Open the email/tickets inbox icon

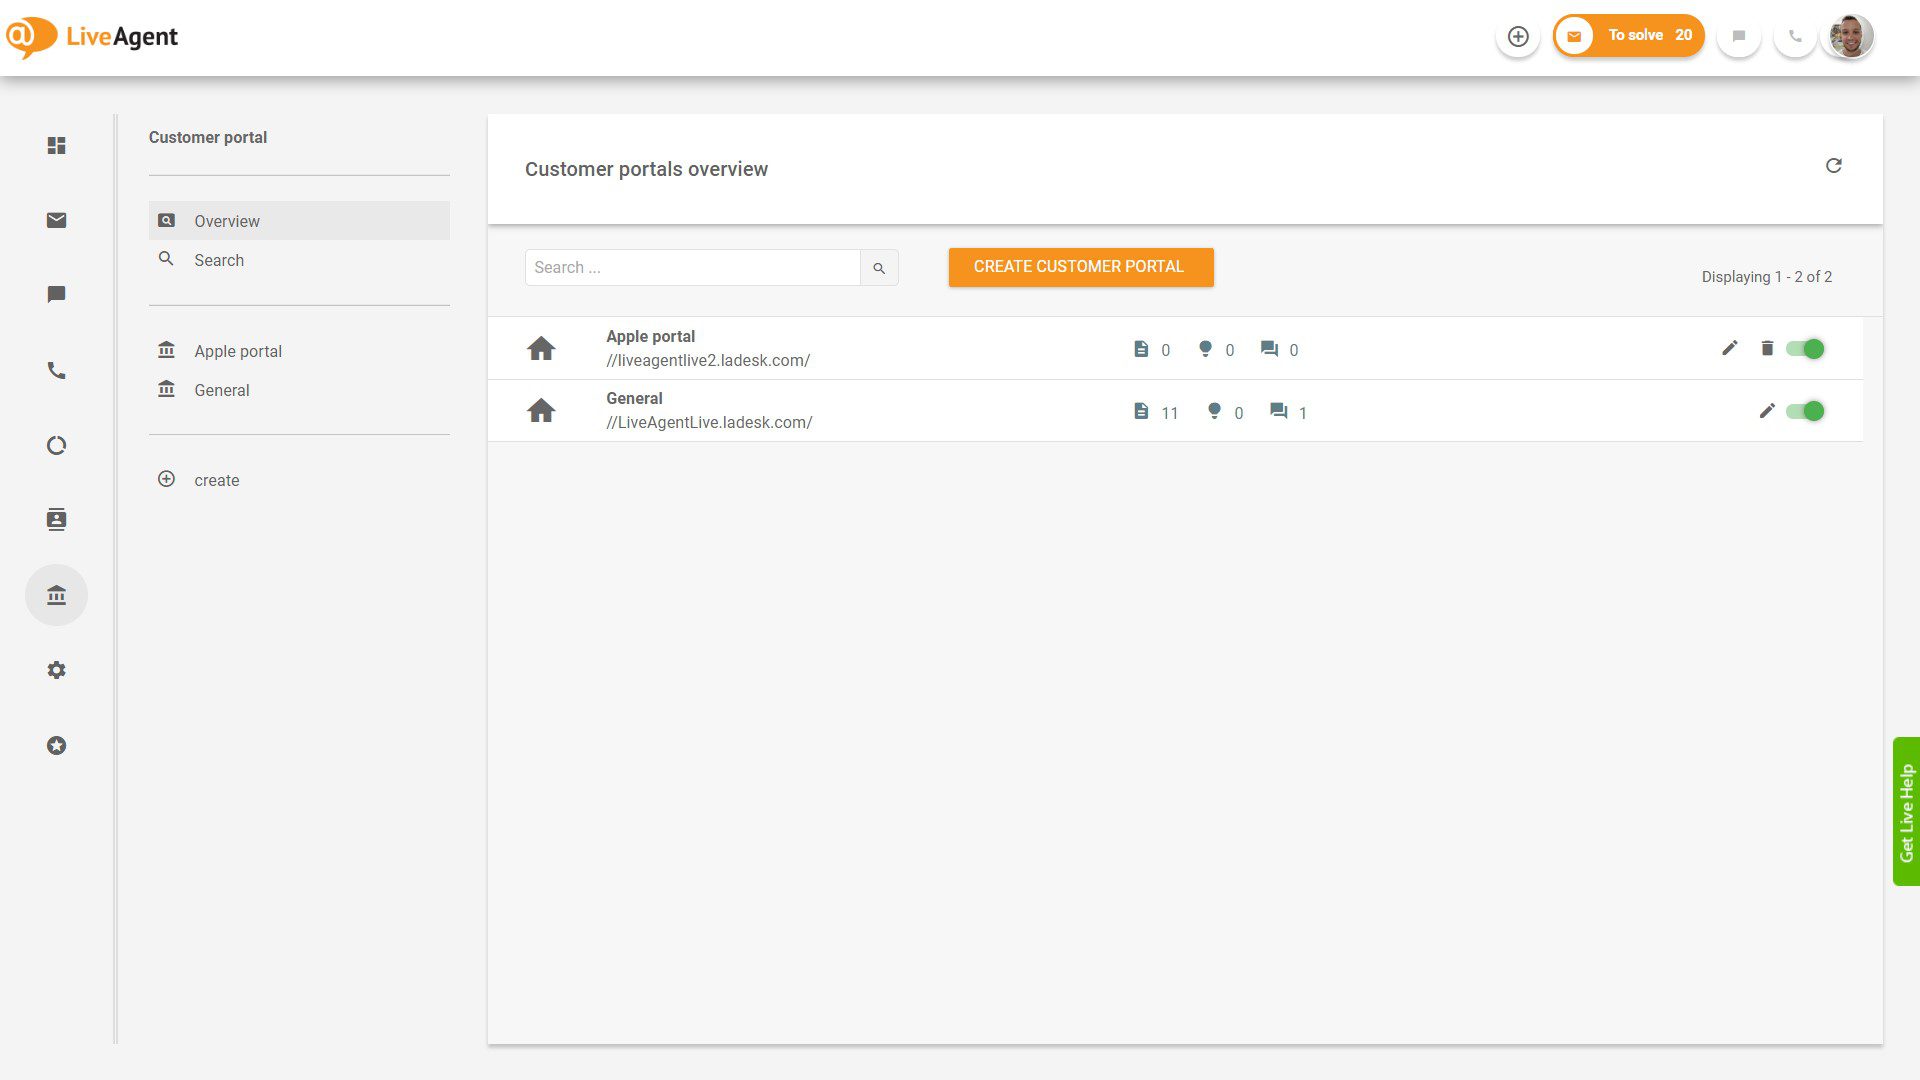click(55, 220)
